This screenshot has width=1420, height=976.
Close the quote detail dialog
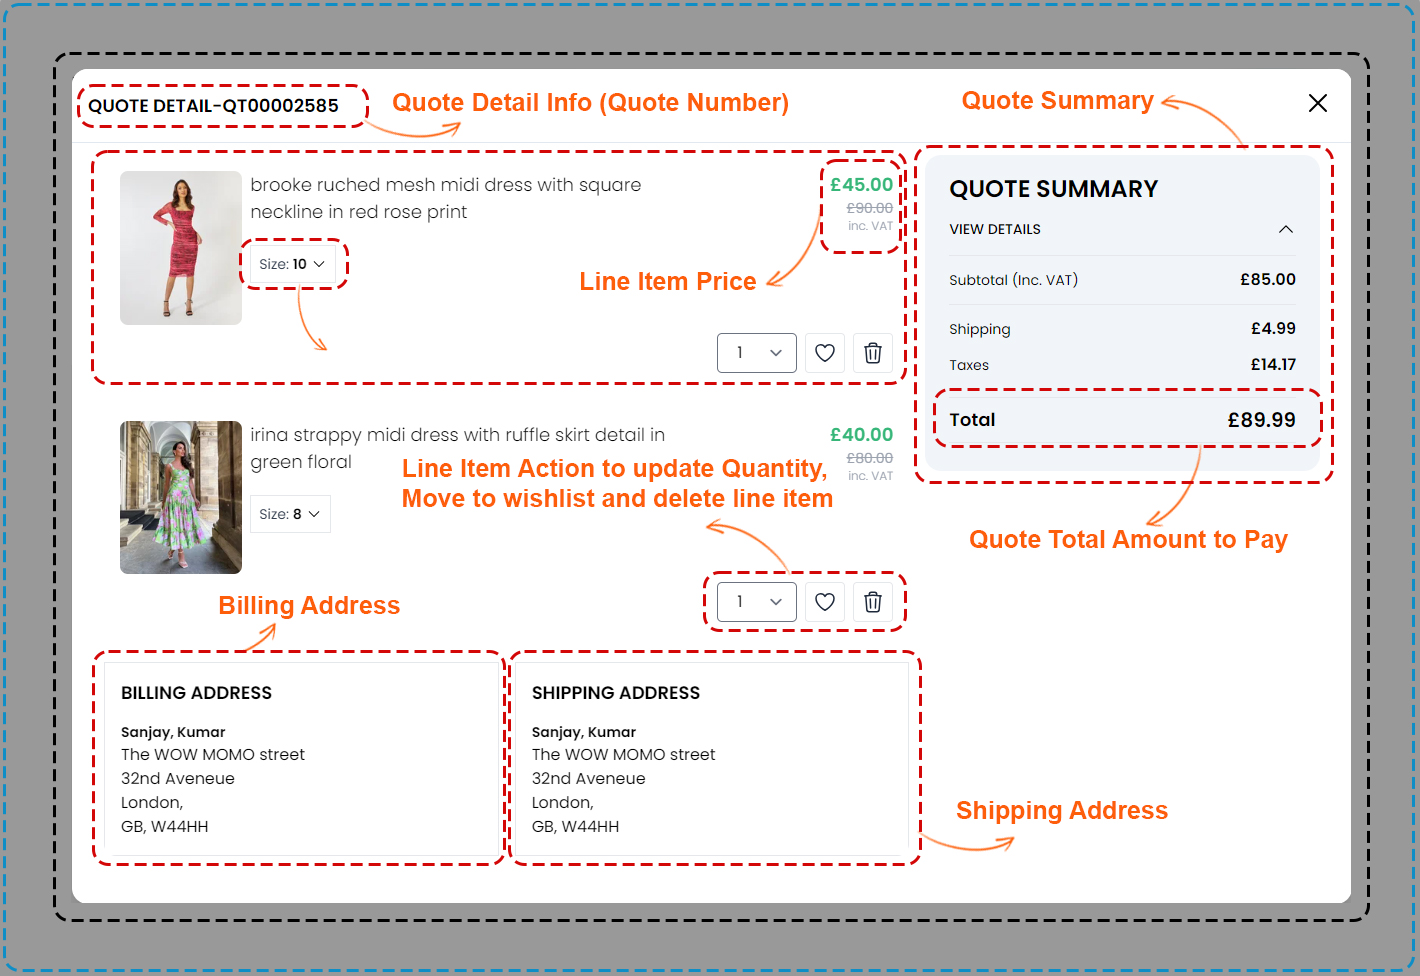click(1317, 103)
